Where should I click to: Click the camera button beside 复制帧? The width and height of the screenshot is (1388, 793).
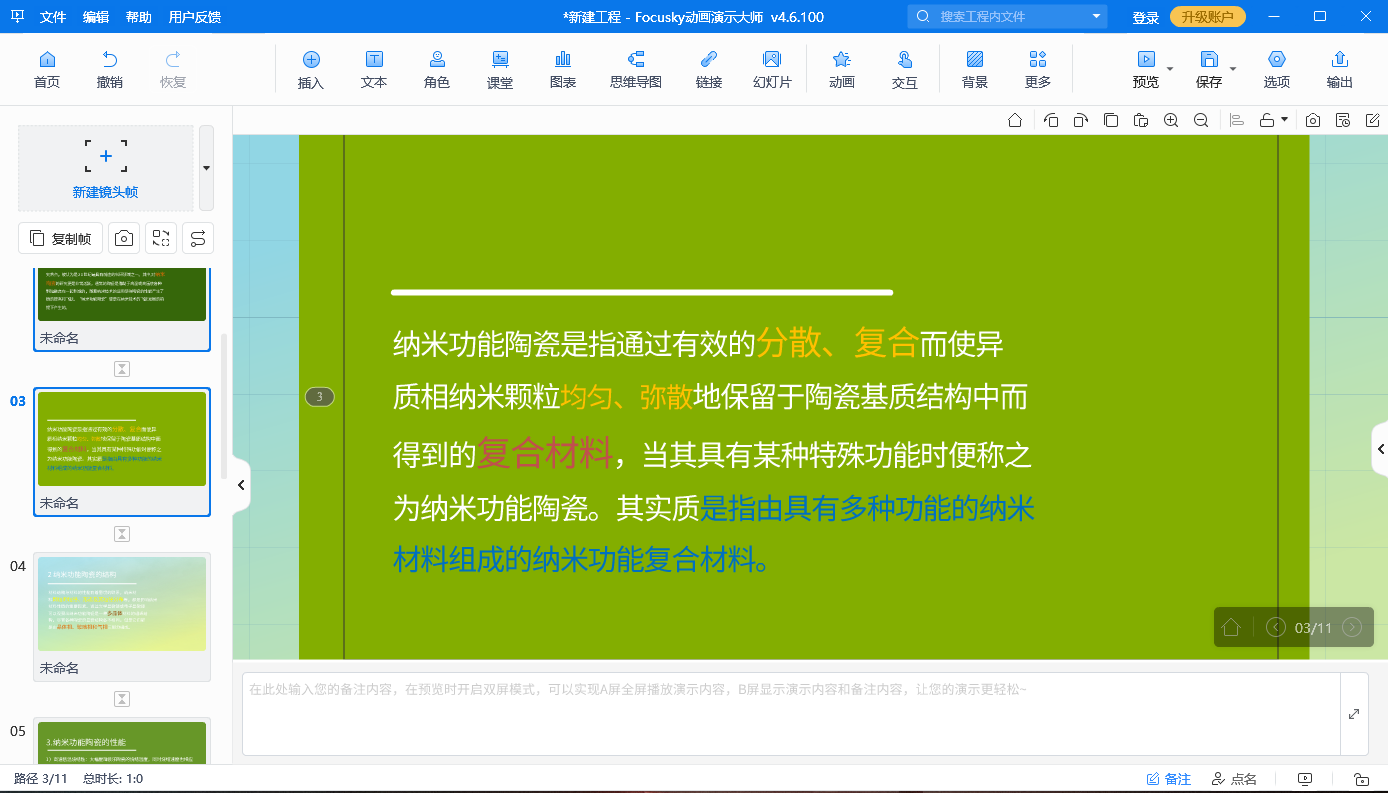tap(124, 238)
